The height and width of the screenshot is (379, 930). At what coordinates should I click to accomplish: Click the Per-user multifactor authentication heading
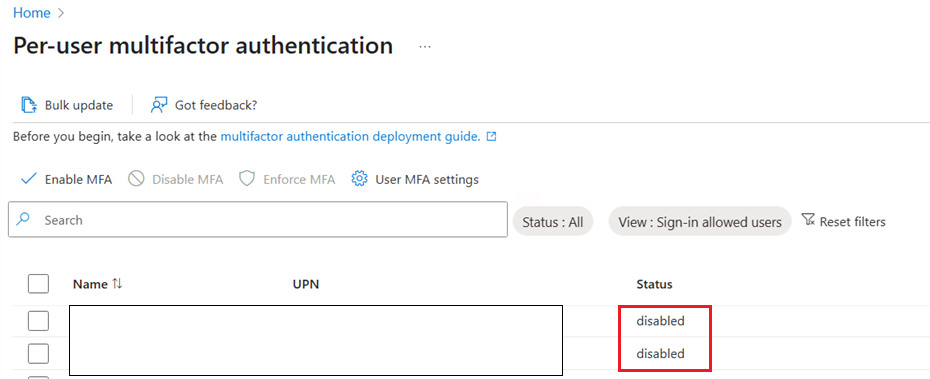203,46
